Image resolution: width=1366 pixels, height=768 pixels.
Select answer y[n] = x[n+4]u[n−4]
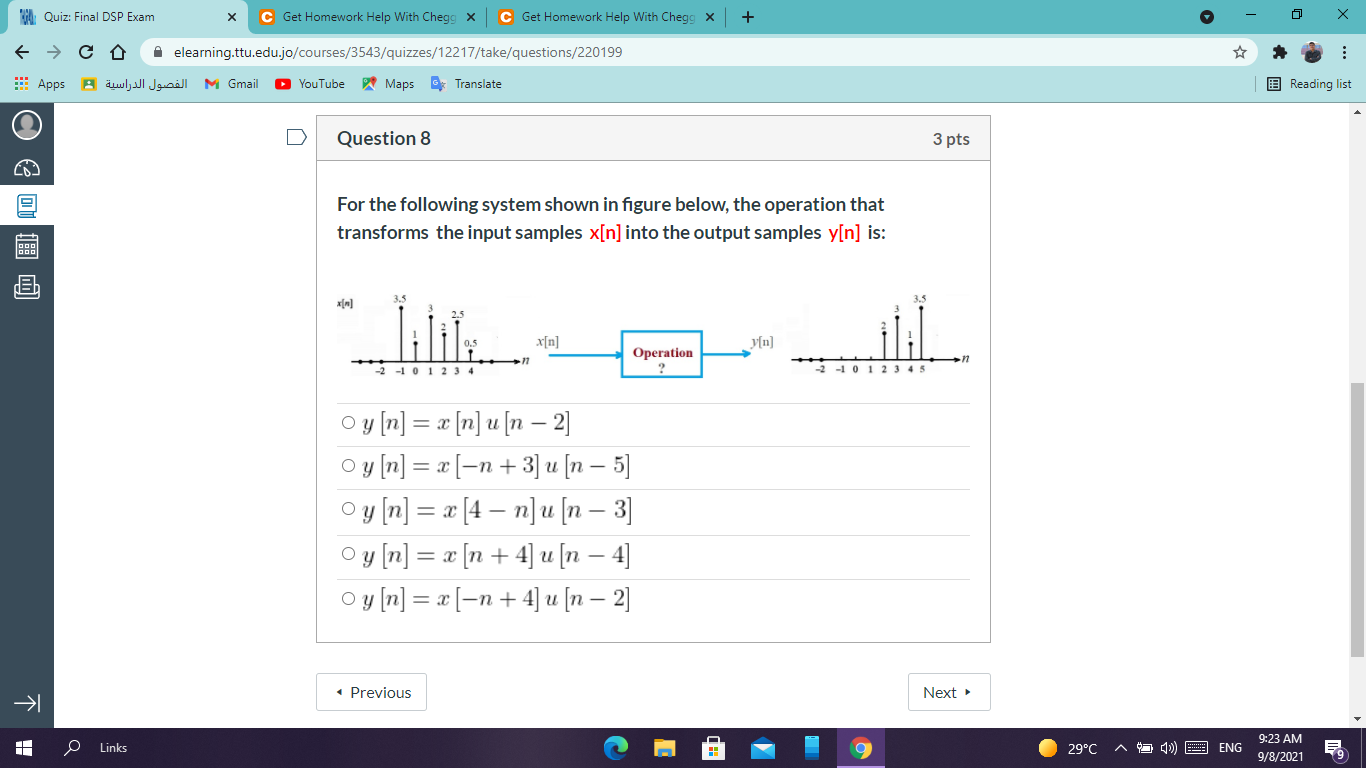pyautogui.click(x=347, y=556)
